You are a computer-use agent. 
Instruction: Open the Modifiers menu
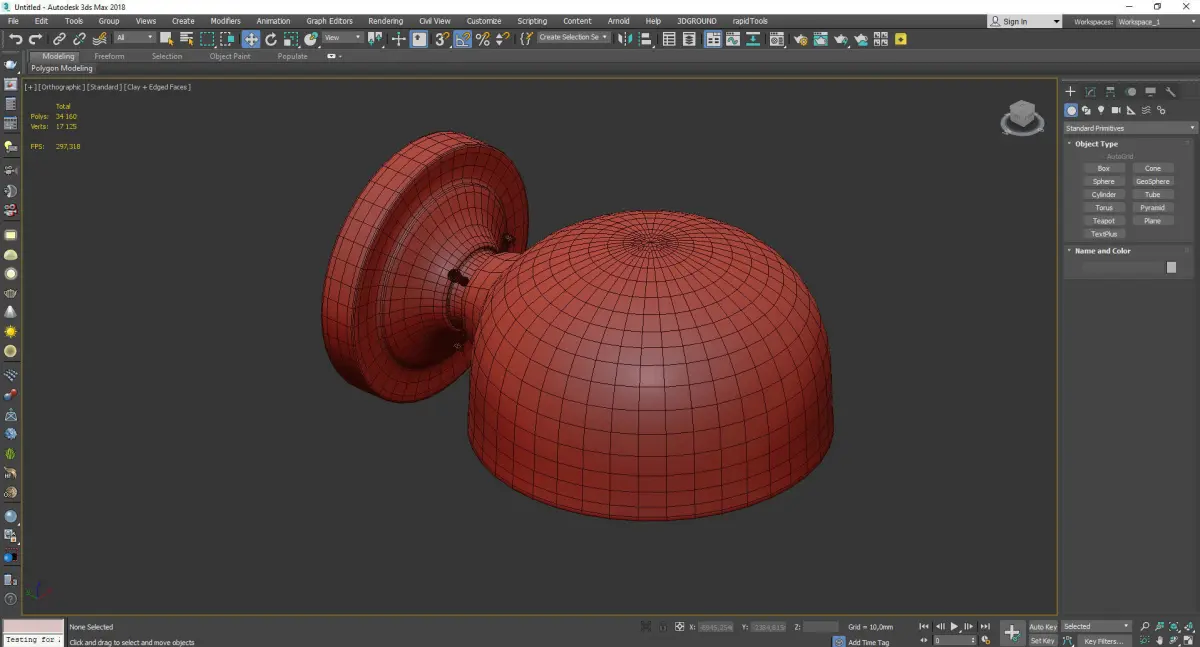(x=225, y=21)
